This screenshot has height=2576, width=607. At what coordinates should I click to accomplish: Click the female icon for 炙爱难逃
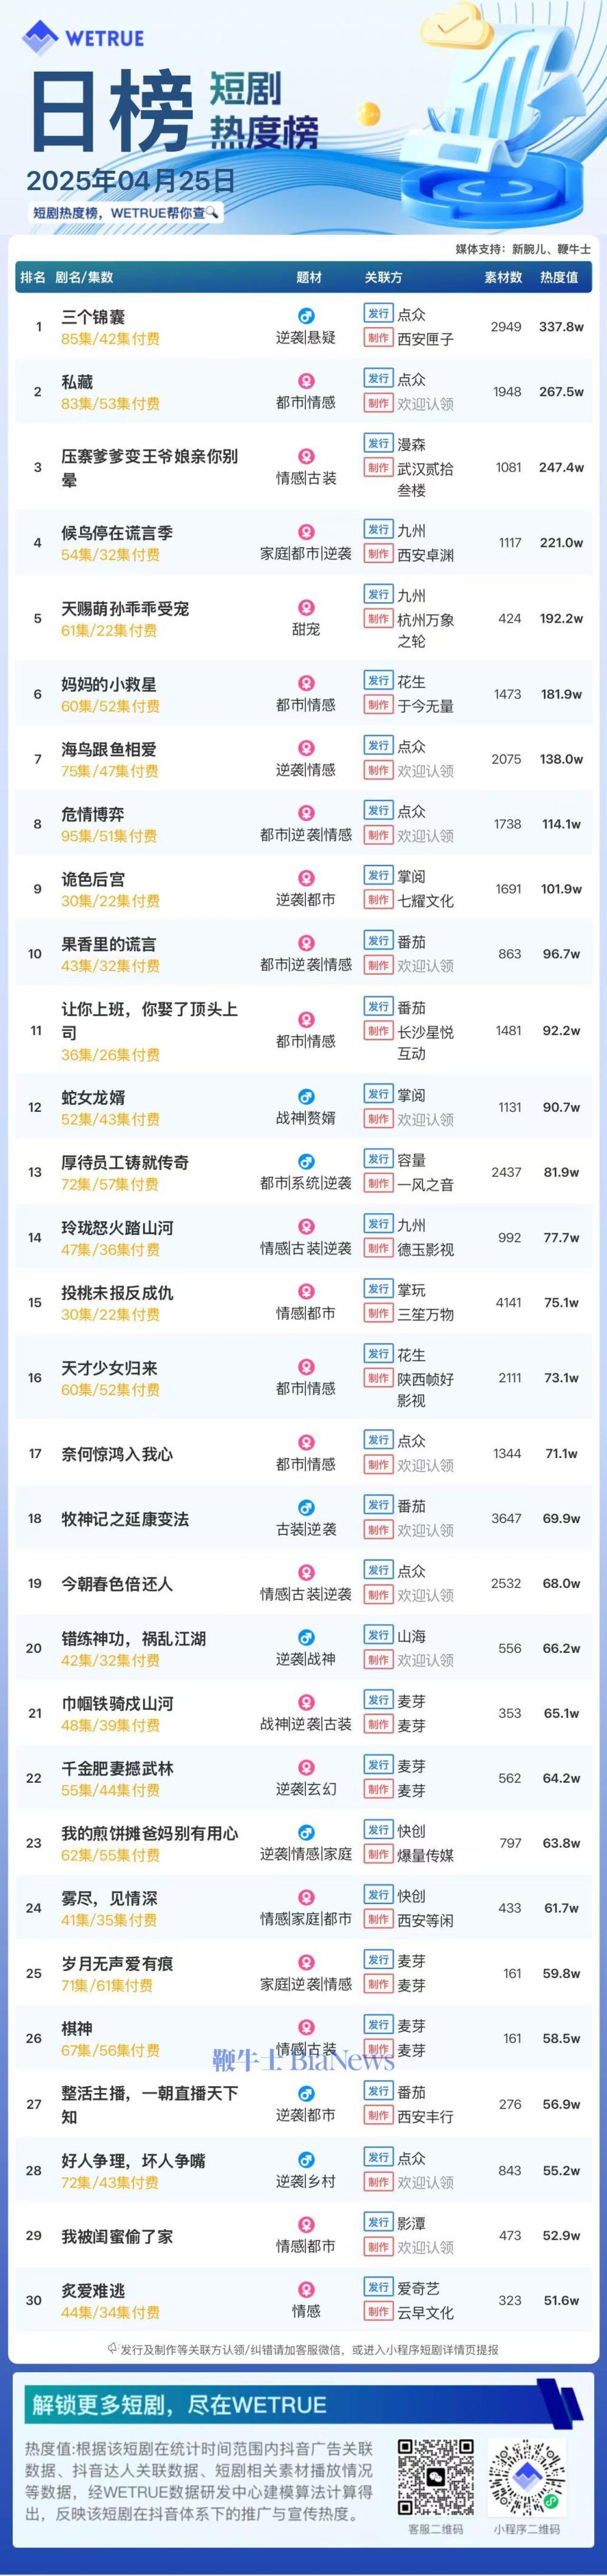pyautogui.click(x=306, y=2290)
